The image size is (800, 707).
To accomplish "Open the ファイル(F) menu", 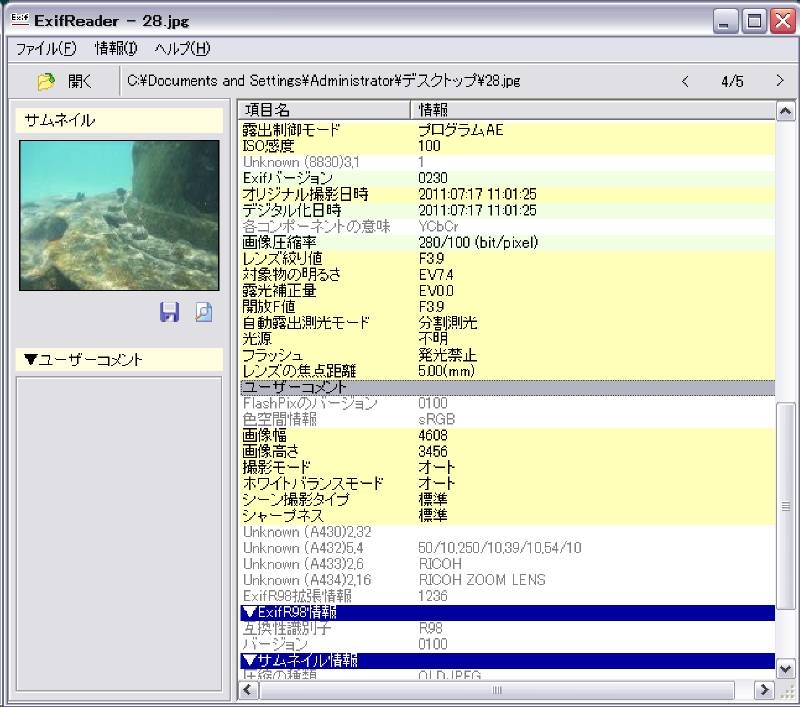I will pos(45,48).
